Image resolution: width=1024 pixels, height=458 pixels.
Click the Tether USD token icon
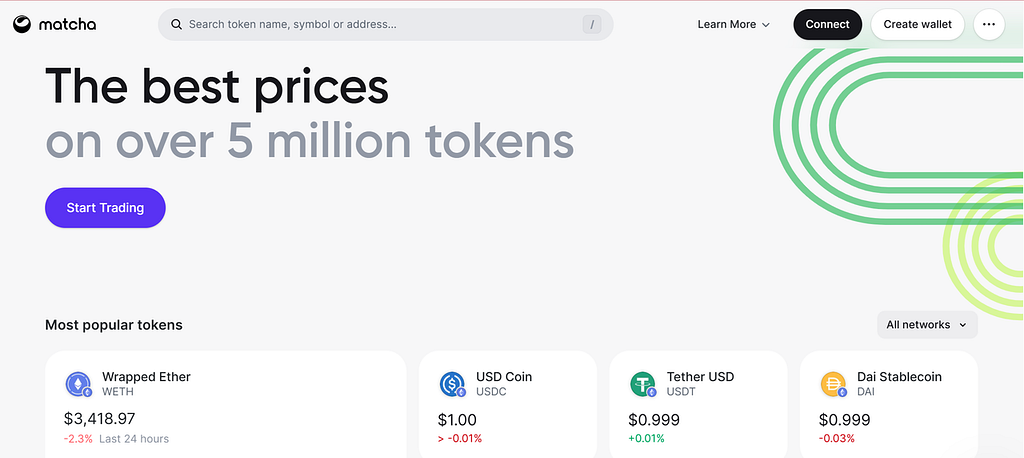tap(643, 384)
